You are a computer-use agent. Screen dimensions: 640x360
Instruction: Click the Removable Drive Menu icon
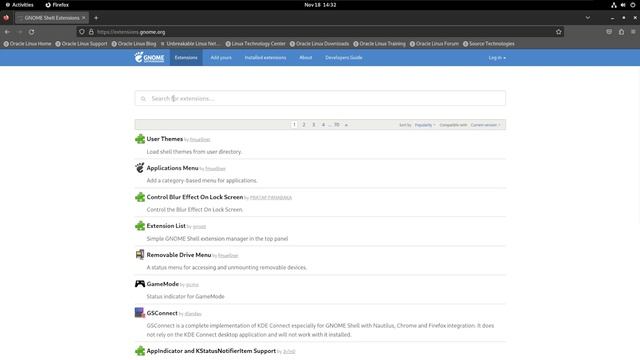coord(140,255)
